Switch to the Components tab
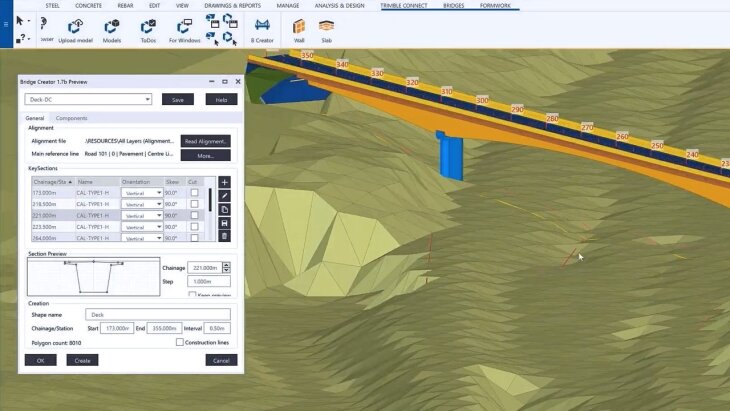The image size is (730, 411). pyautogui.click(x=71, y=118)
